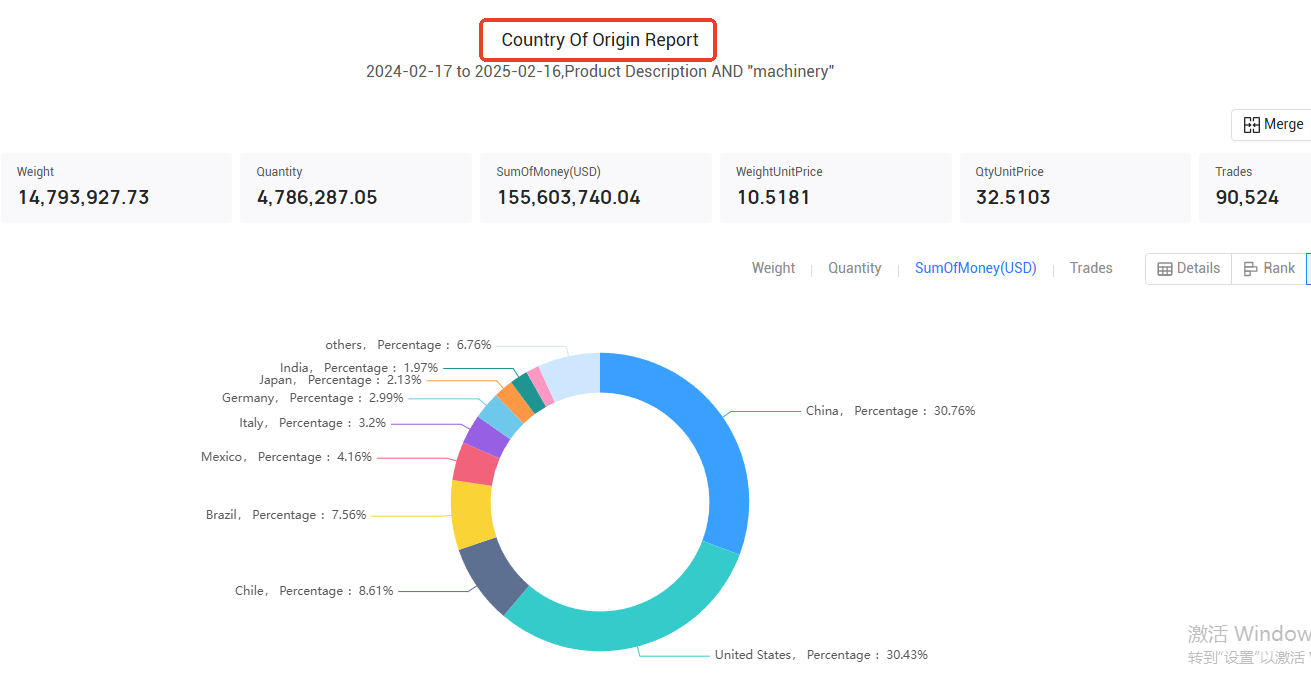
Task: Open the Rank view
Action: (1269, 268)
